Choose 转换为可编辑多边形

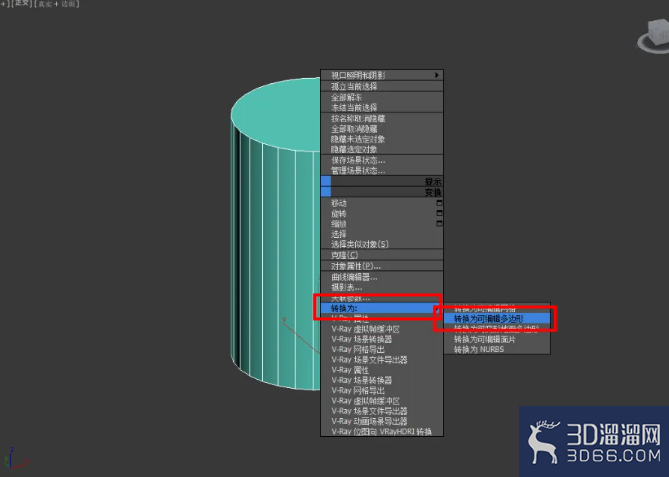[497, 319]
